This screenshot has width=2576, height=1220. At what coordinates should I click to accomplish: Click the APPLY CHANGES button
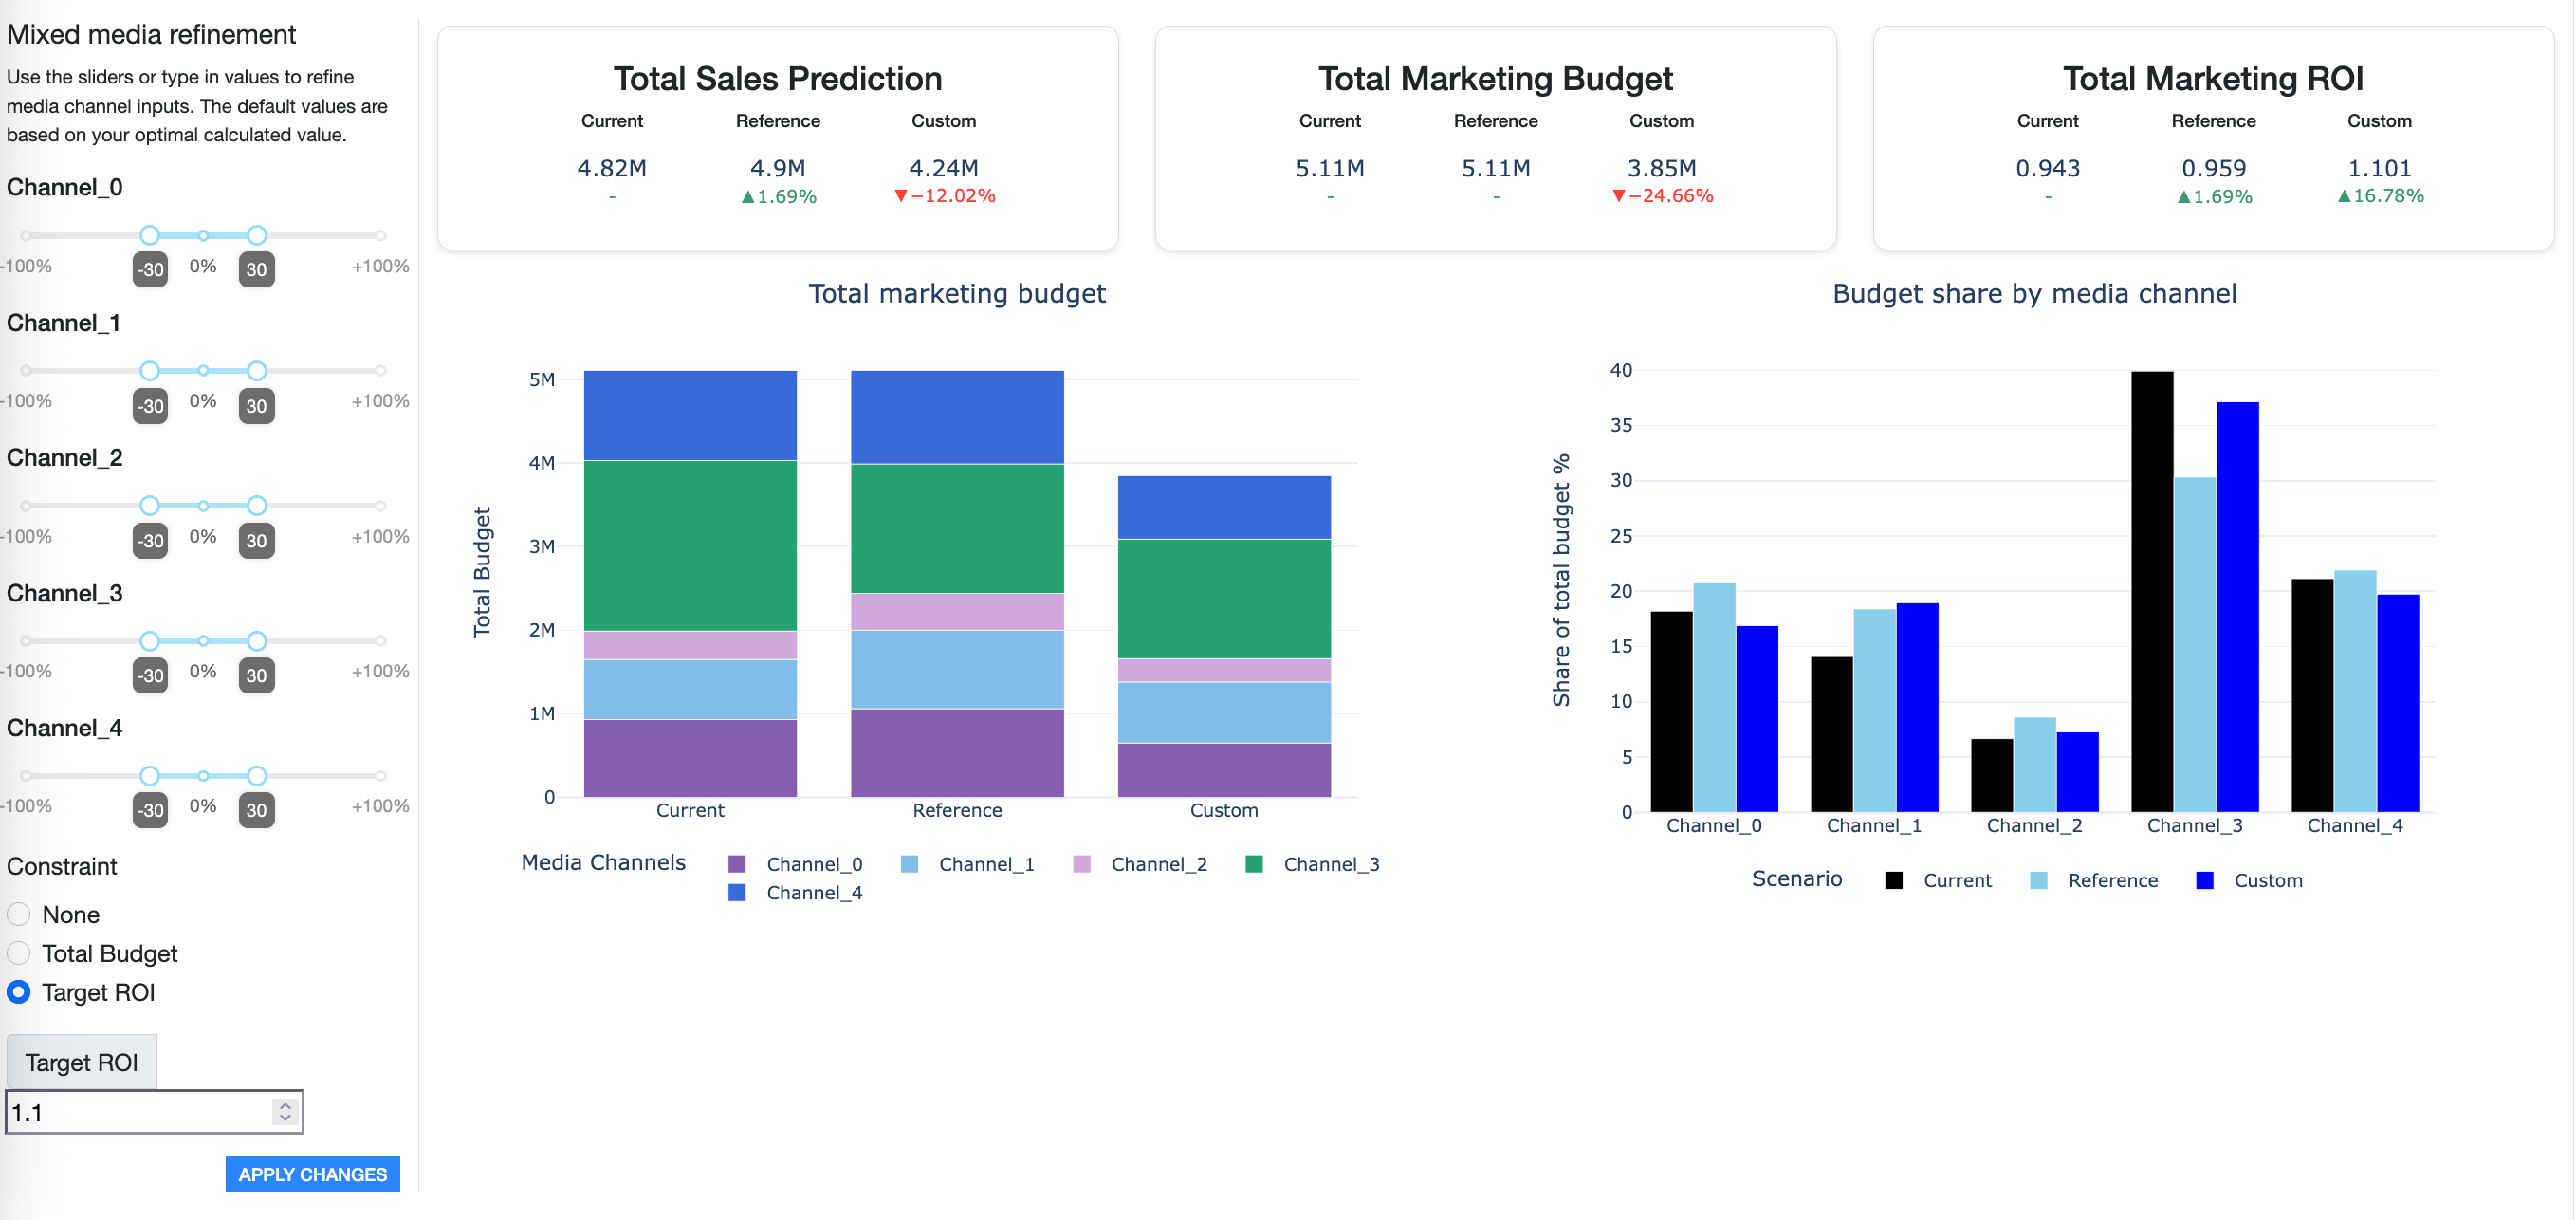click(x=313, y=1174)
